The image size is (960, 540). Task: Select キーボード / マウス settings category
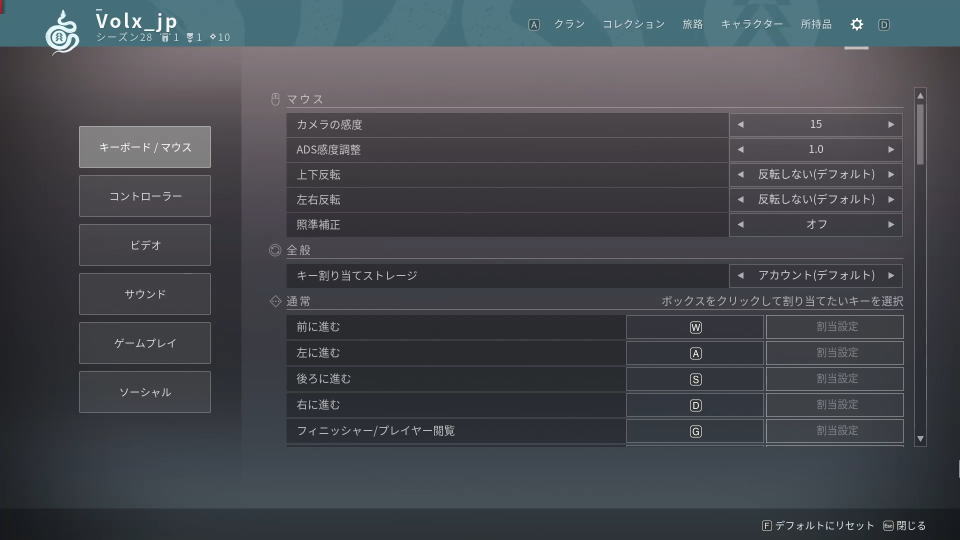[x=145, y=147]
